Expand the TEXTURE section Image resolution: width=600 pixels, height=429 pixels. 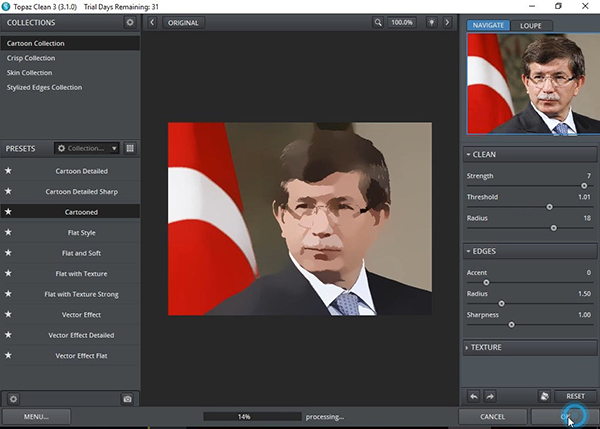coord(530,347)
